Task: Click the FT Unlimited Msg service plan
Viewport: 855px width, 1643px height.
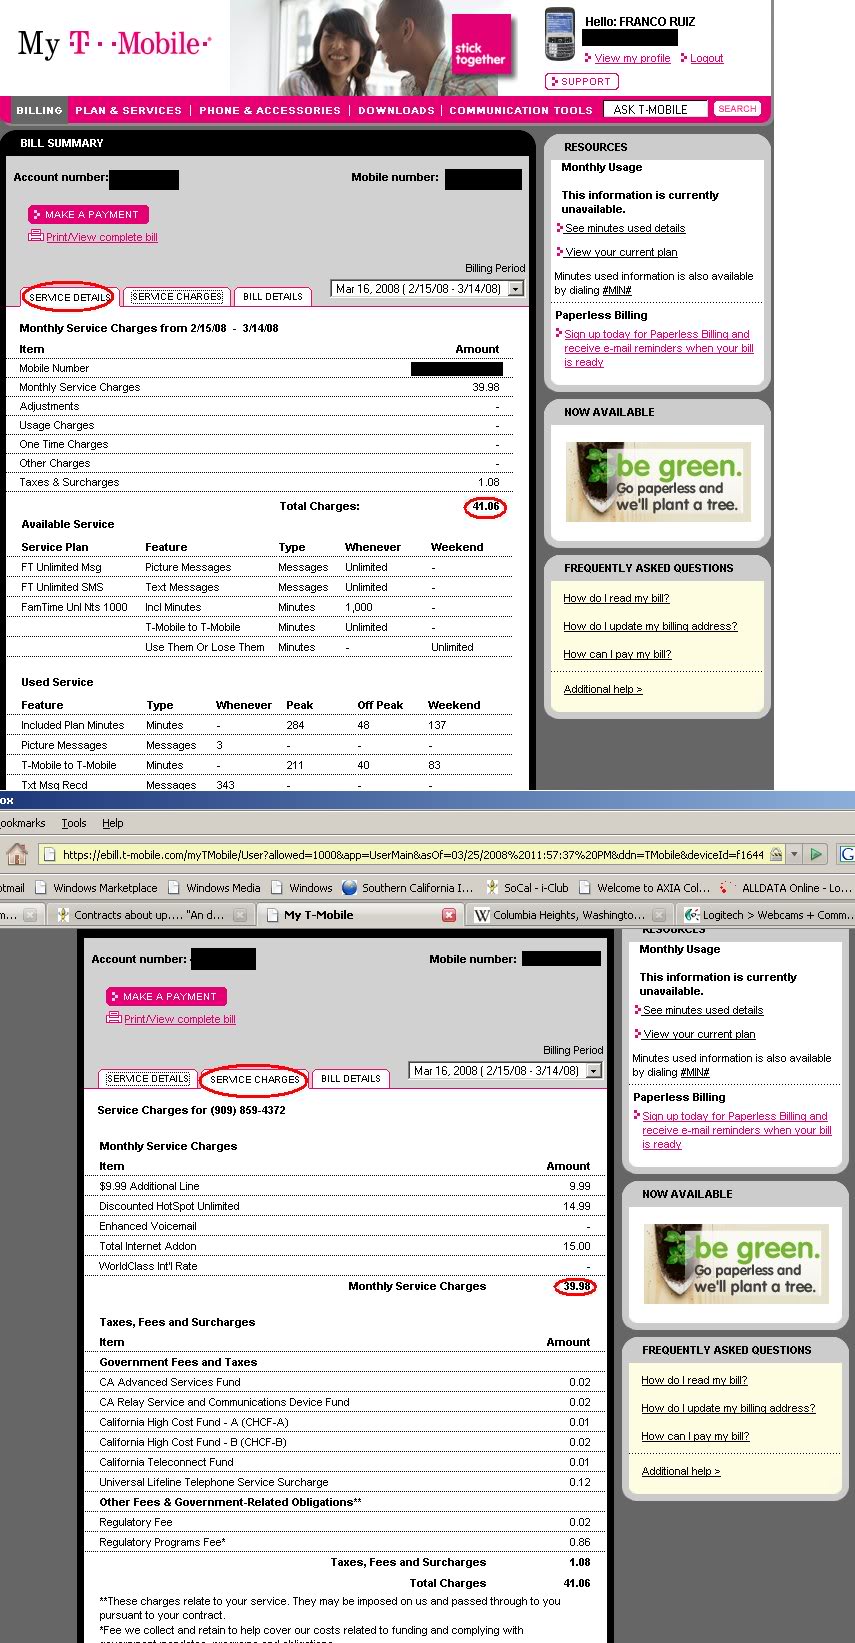Action: (61, 567)
